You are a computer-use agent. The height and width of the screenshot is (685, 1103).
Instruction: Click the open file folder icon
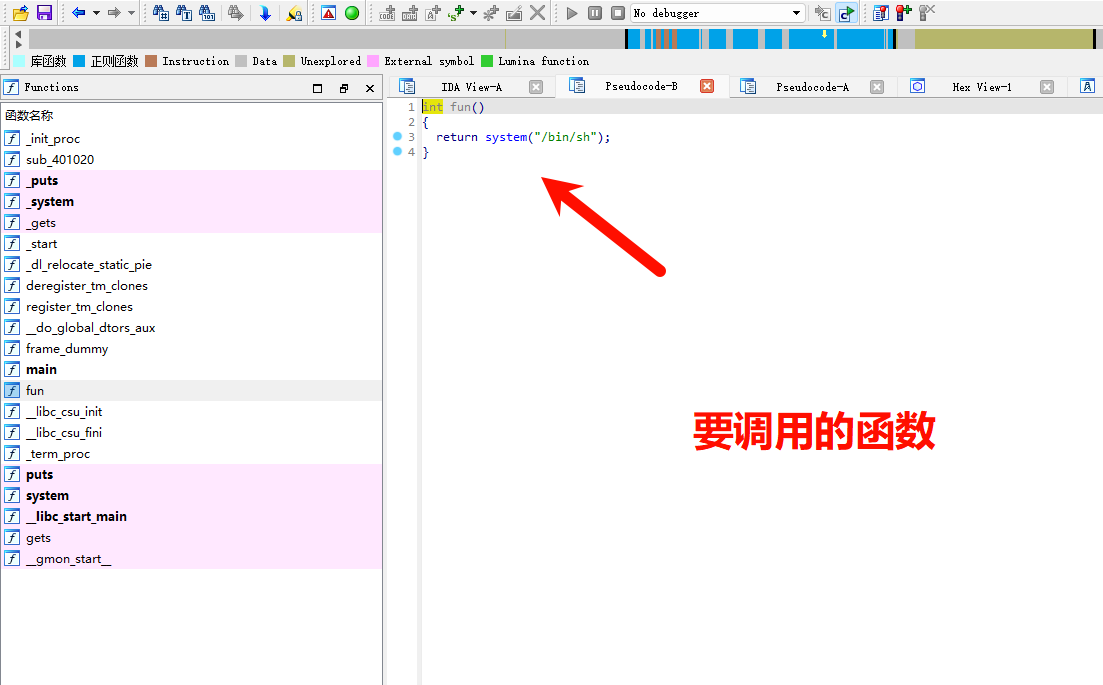coord(20,13)
